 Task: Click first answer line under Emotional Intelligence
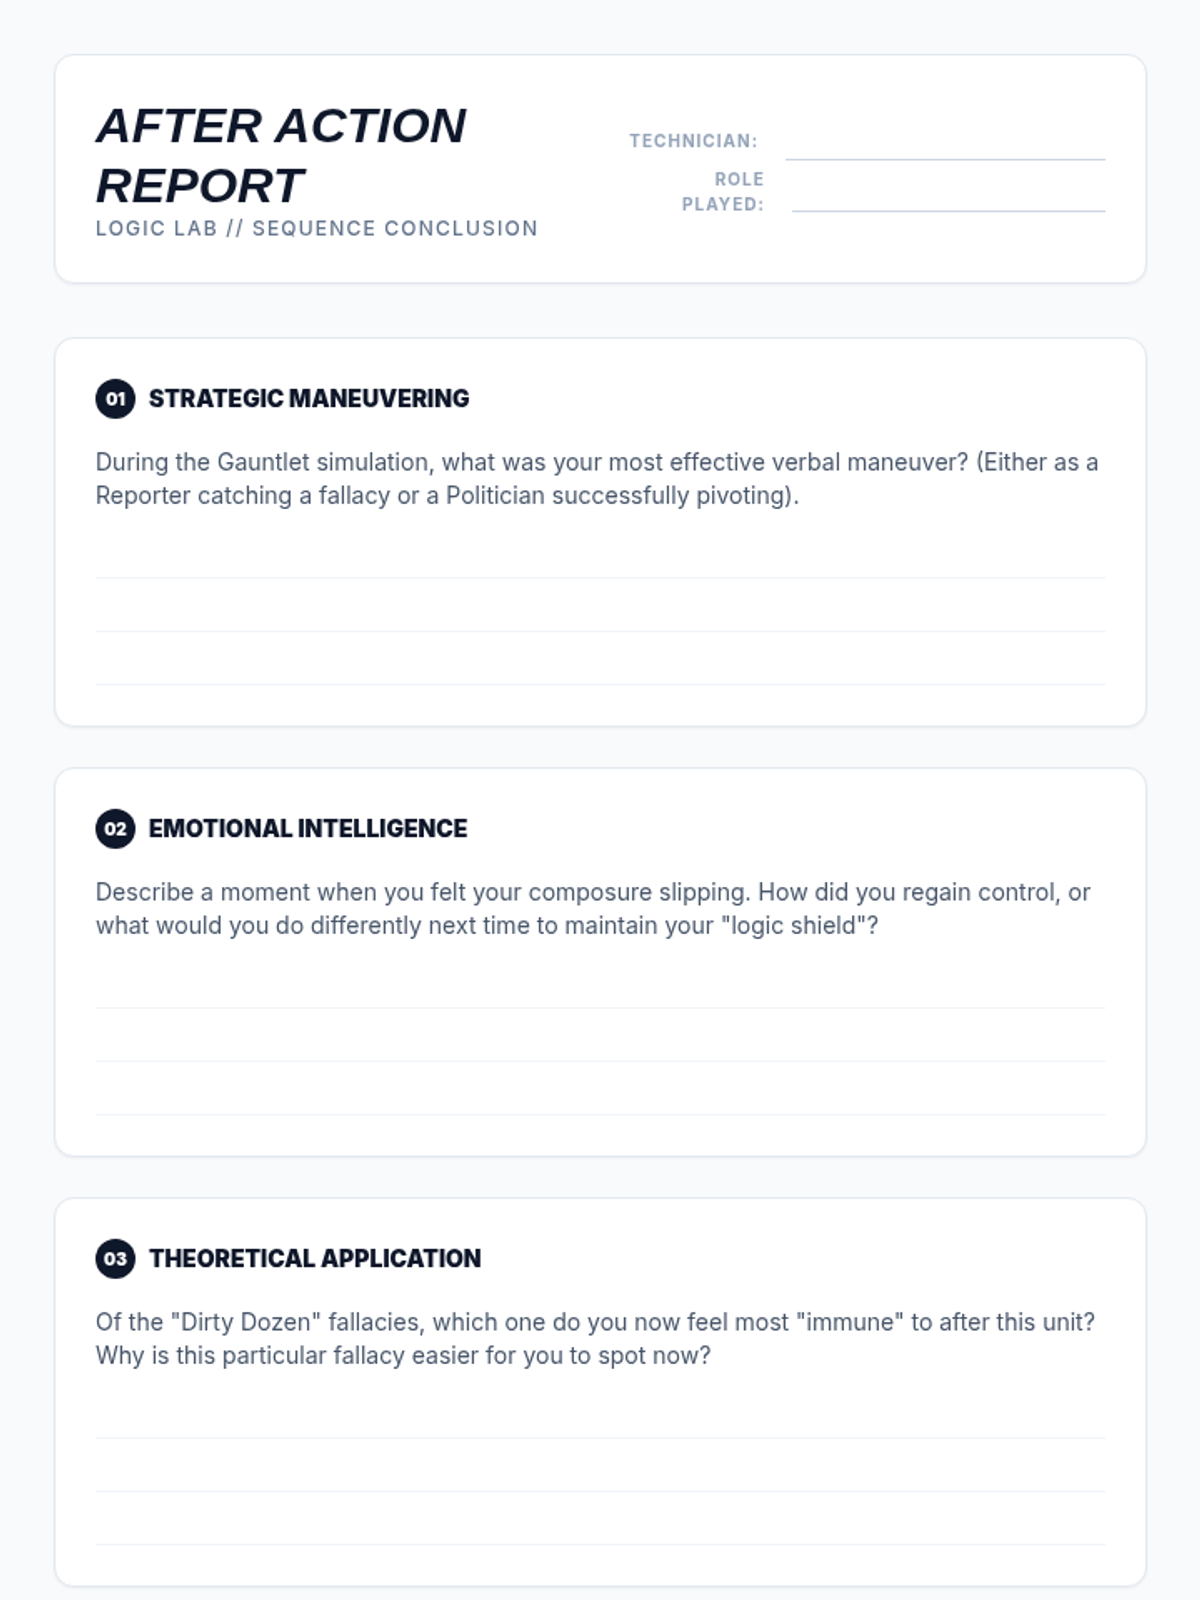coord(600,990)
